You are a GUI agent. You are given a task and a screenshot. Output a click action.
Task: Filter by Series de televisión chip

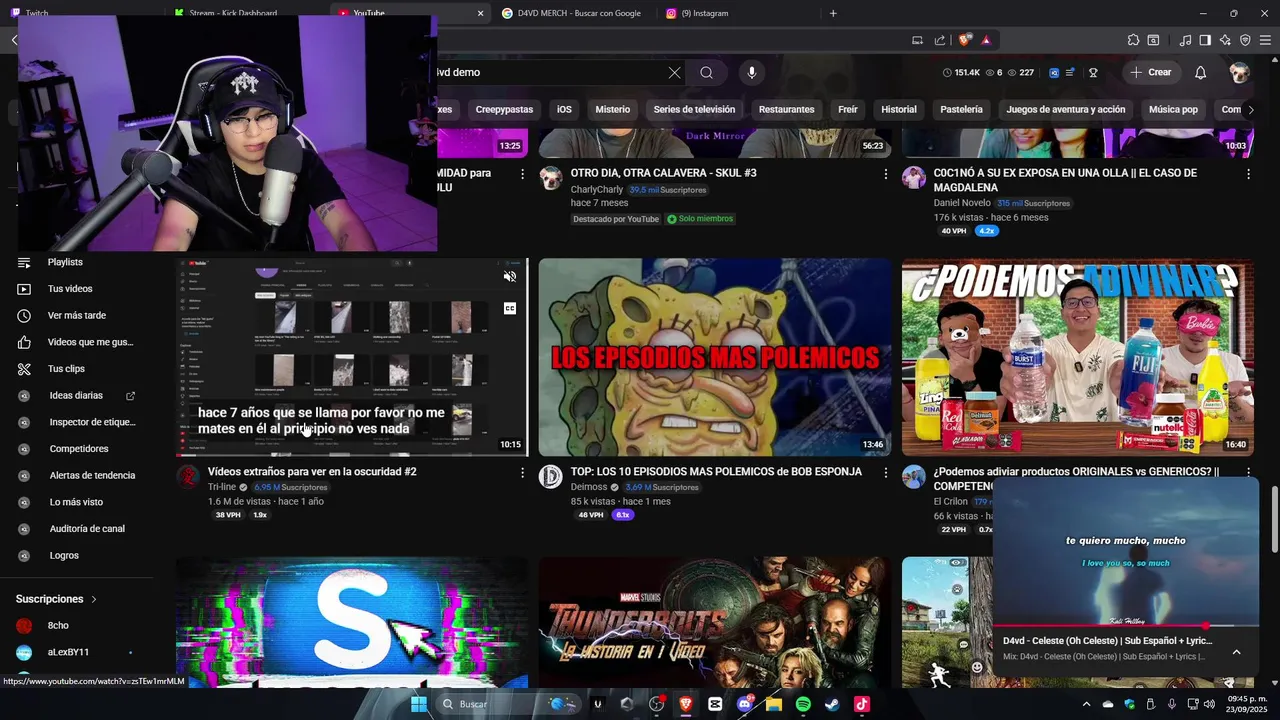coord(694,109)
